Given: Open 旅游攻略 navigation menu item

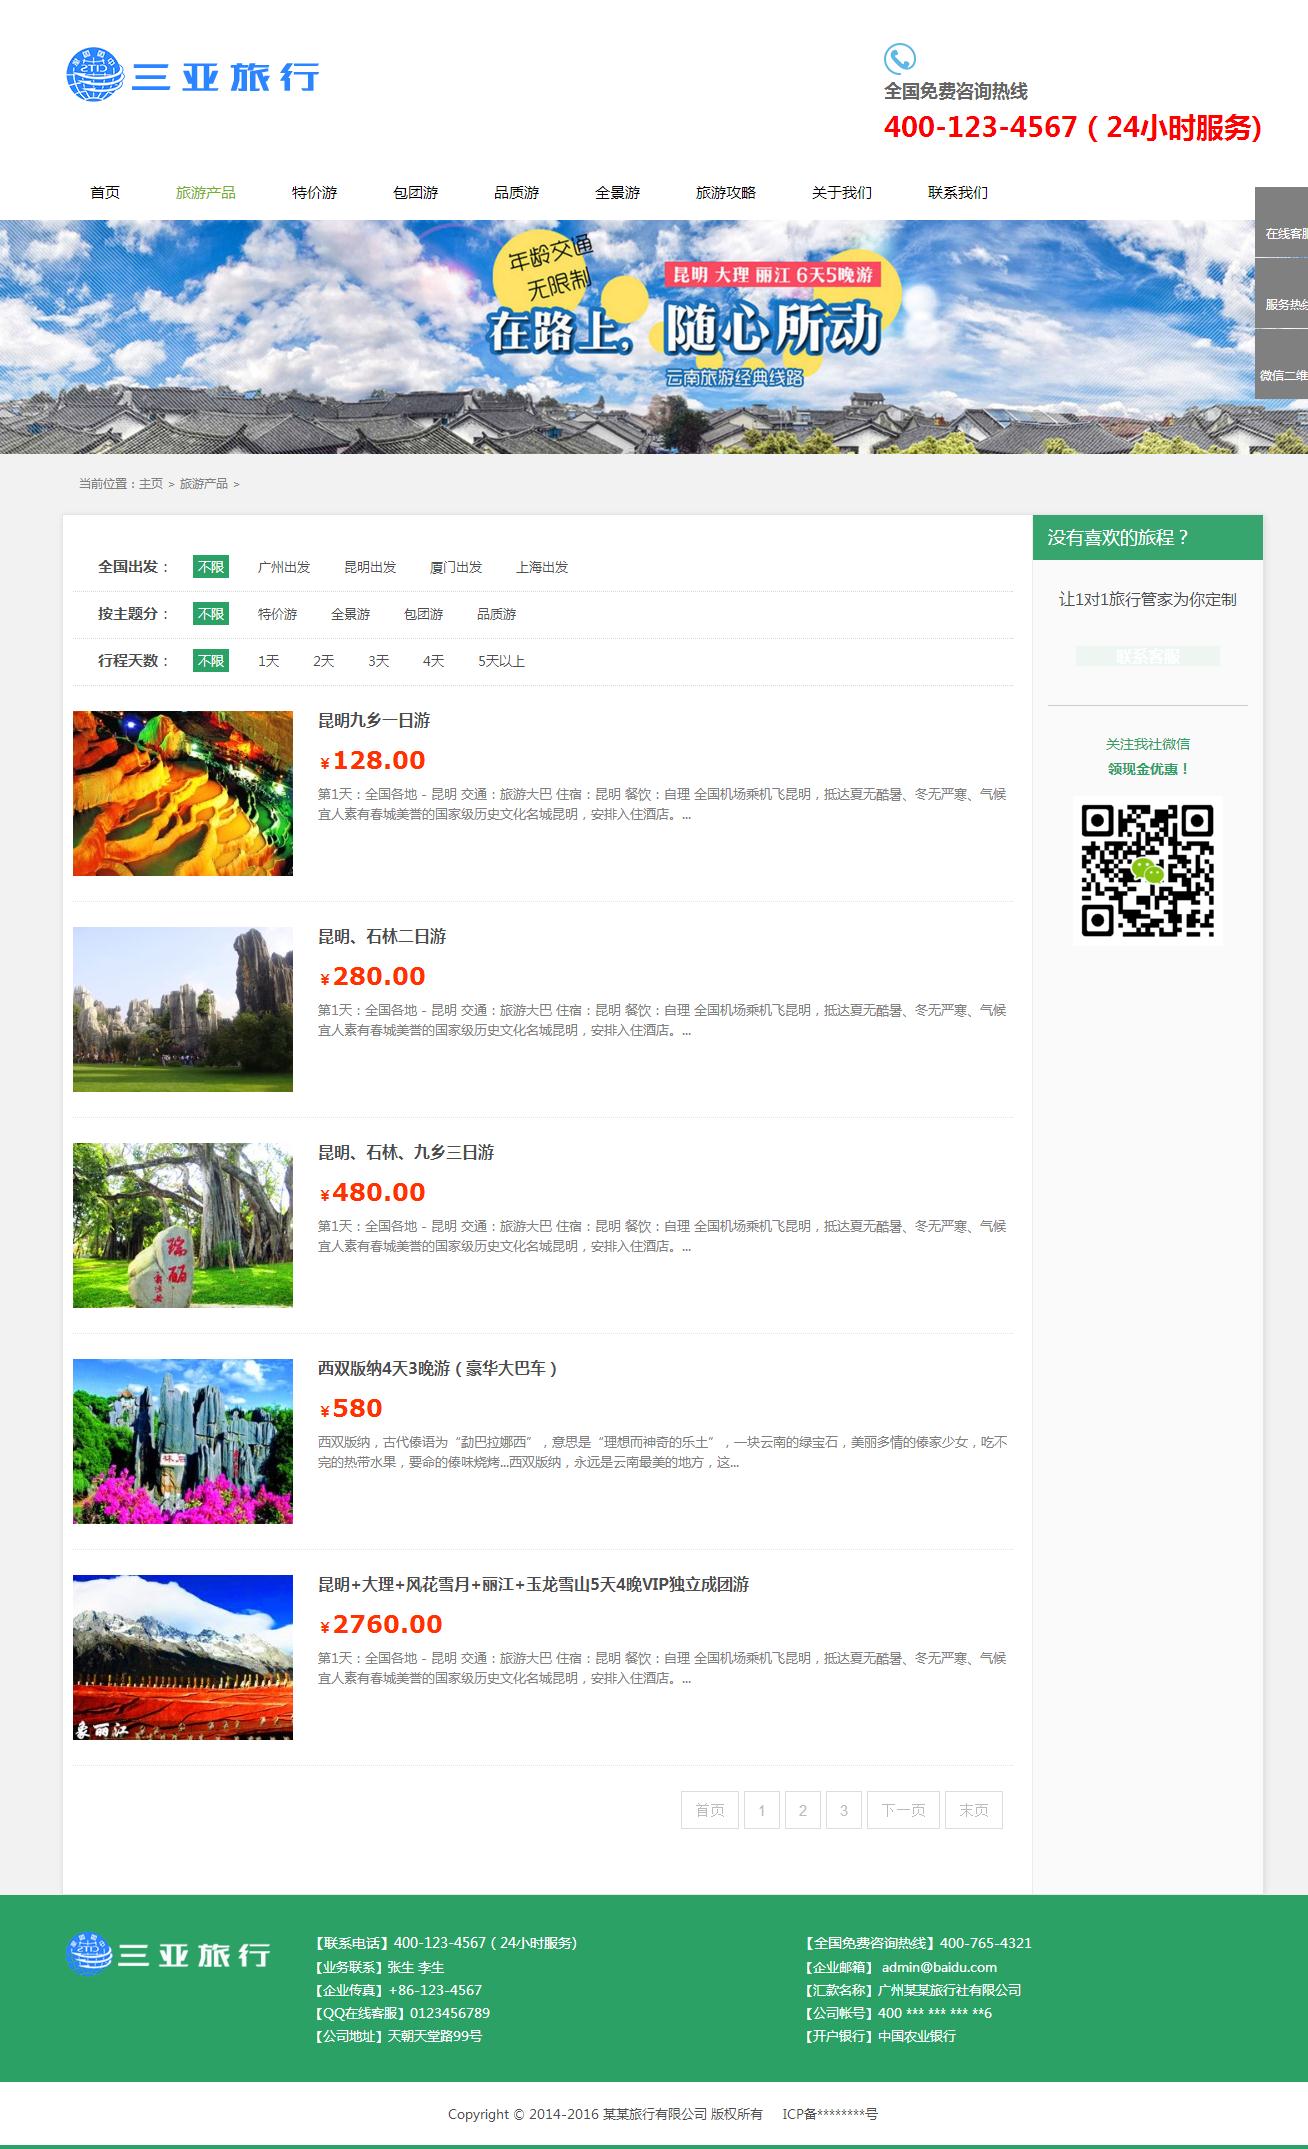Looking at the screenshot, I should pyautogui.click(x=725, y=192).
